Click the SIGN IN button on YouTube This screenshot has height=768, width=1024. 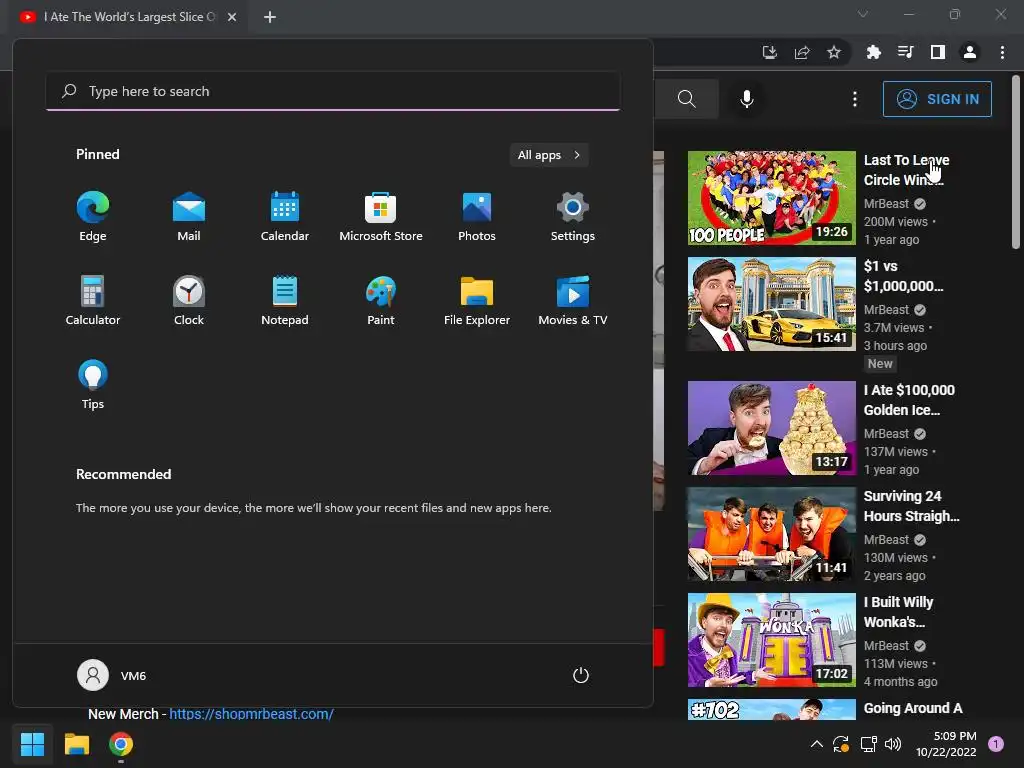point(937,99)
